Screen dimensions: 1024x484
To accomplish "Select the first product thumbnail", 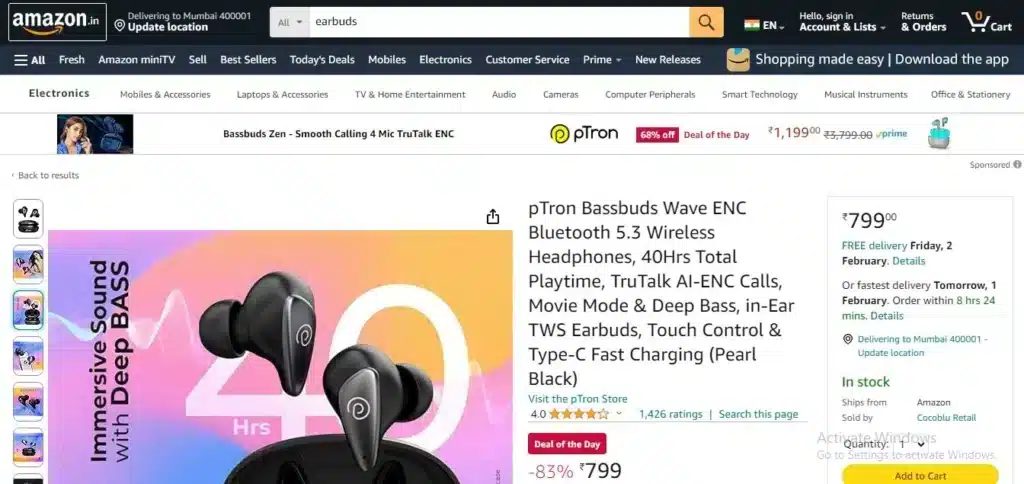I will [x=28, y=219].
